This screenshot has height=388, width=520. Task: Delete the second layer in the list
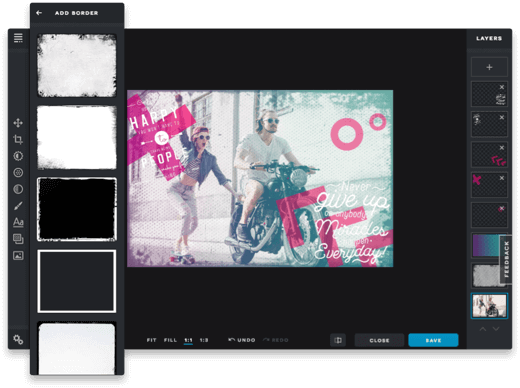click(x=502, y=118)
